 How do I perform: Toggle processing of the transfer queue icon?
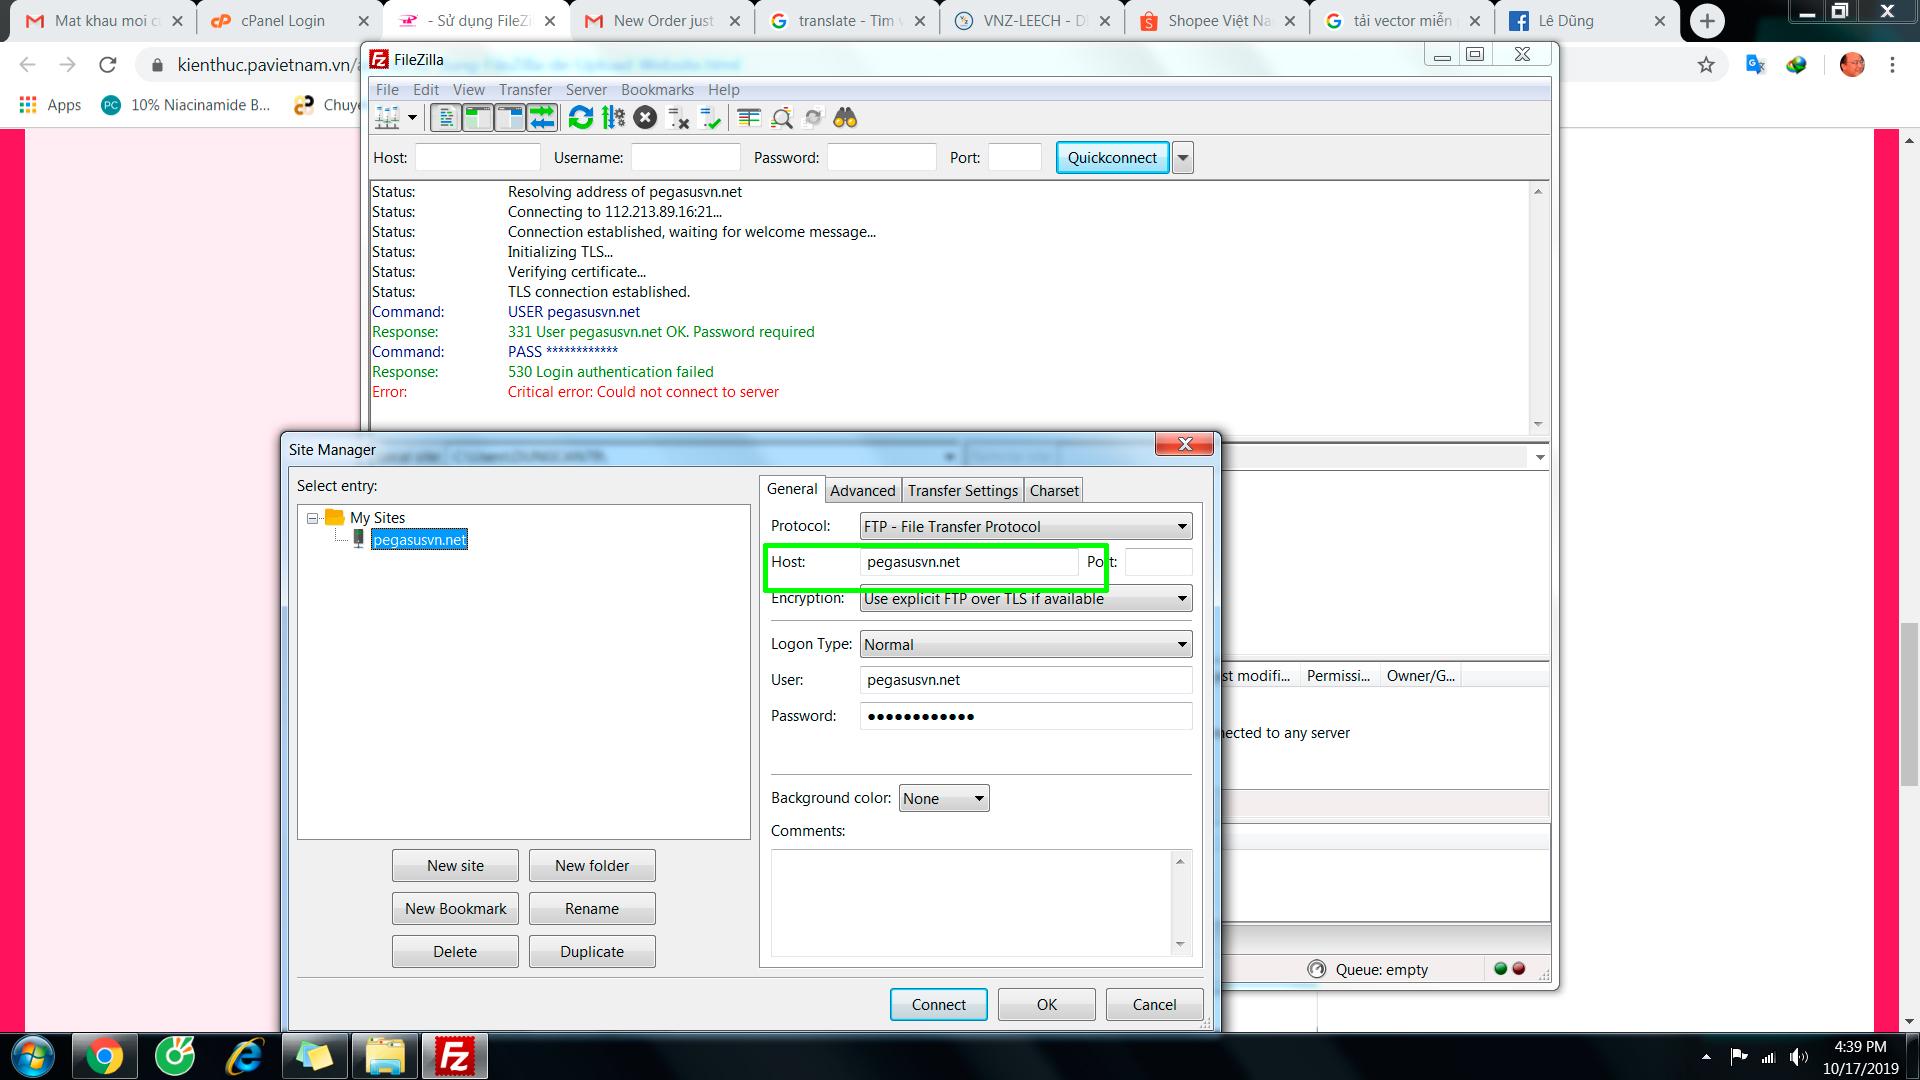613,118
